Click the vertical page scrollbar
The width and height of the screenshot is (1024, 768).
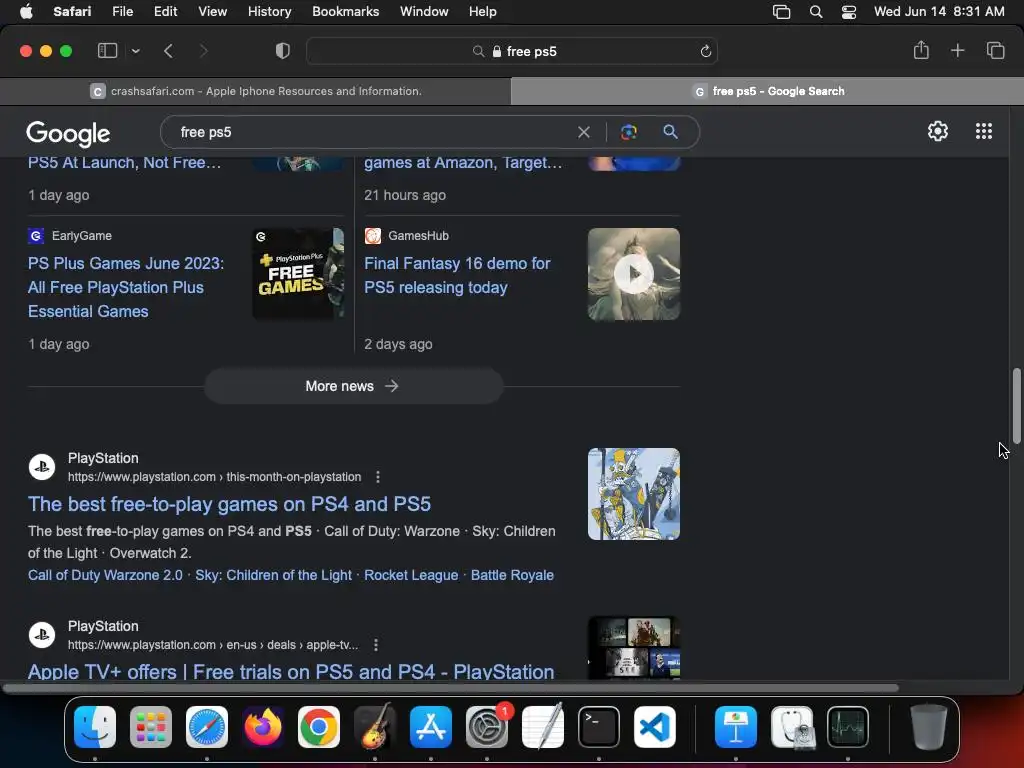pyautogui.click(x=1016, y=406)
